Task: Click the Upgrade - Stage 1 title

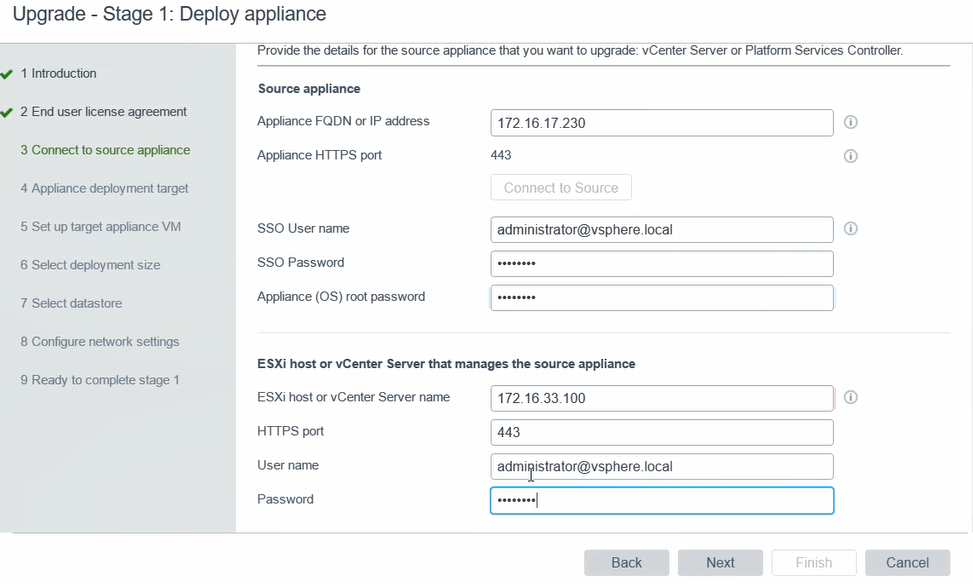Action: [x=169, y=14]
